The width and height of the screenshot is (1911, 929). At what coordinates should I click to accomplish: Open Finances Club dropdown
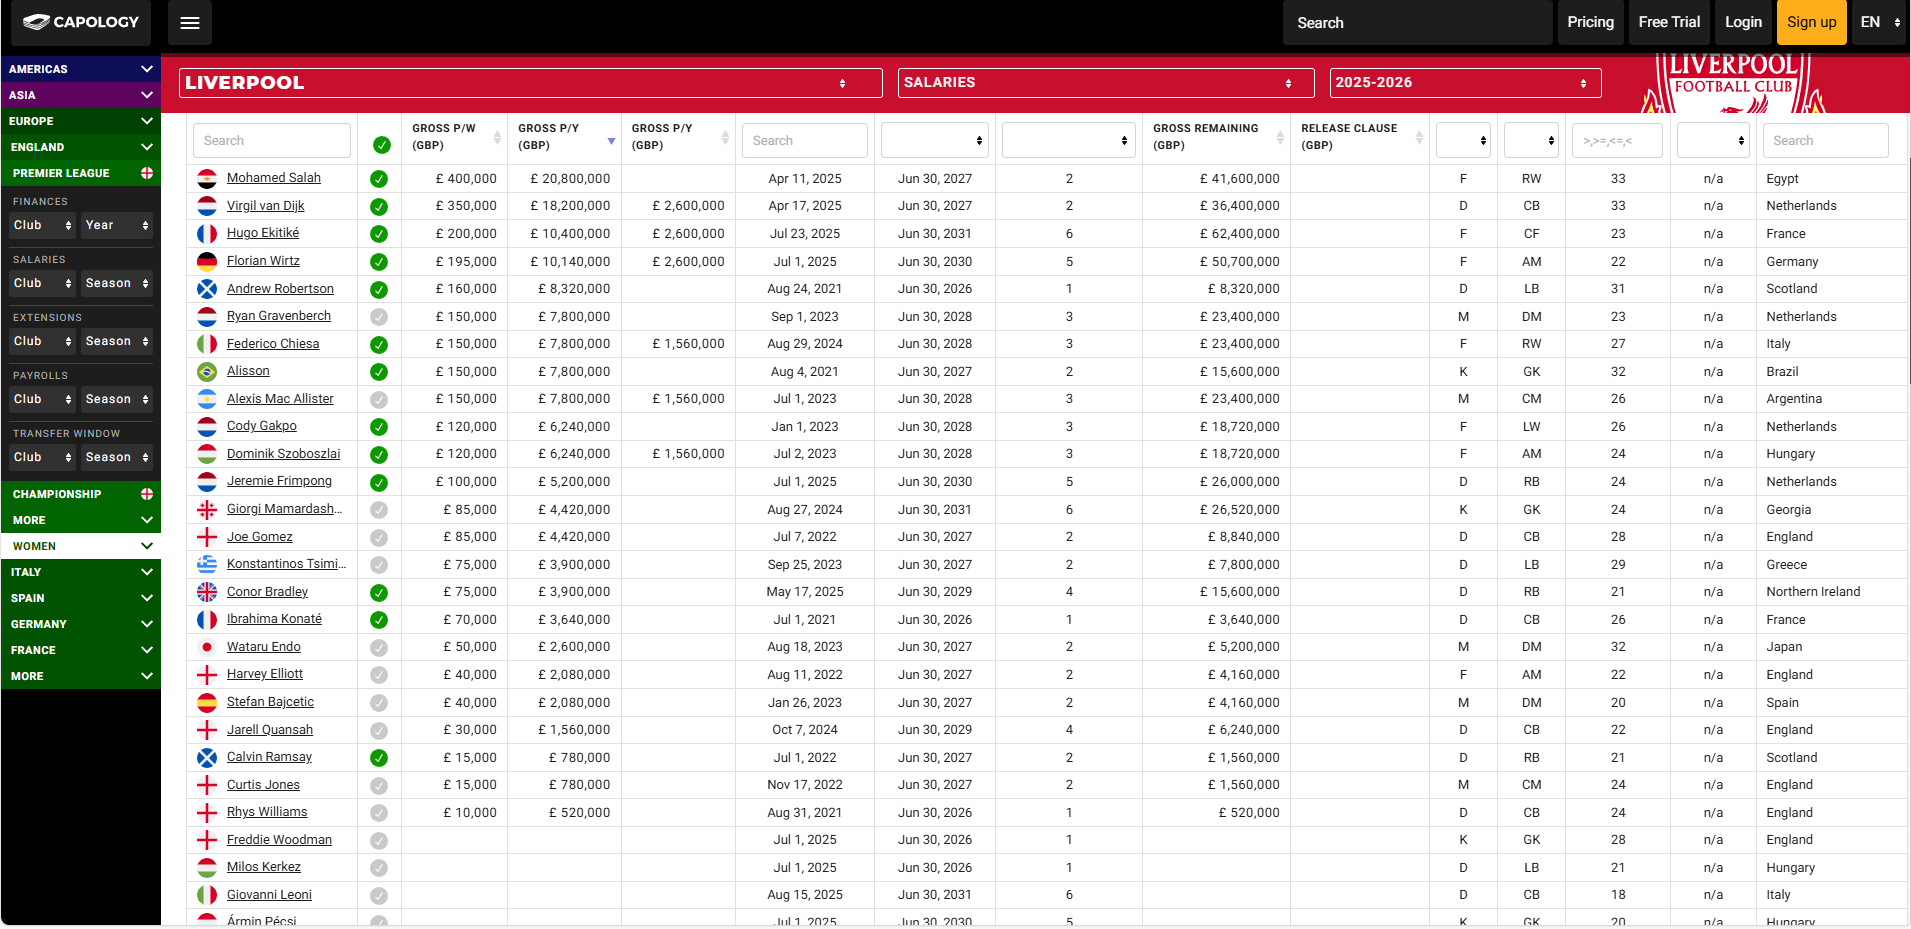click(x=42, y=225)
